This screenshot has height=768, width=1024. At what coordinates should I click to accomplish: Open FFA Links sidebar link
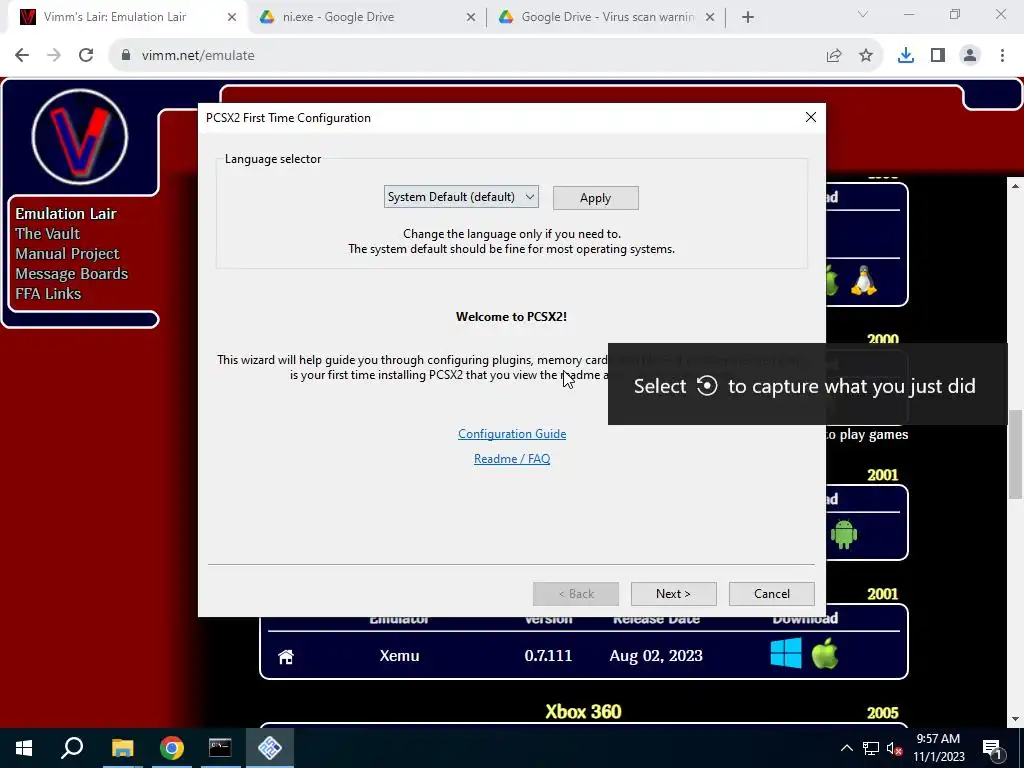[48, 294]
